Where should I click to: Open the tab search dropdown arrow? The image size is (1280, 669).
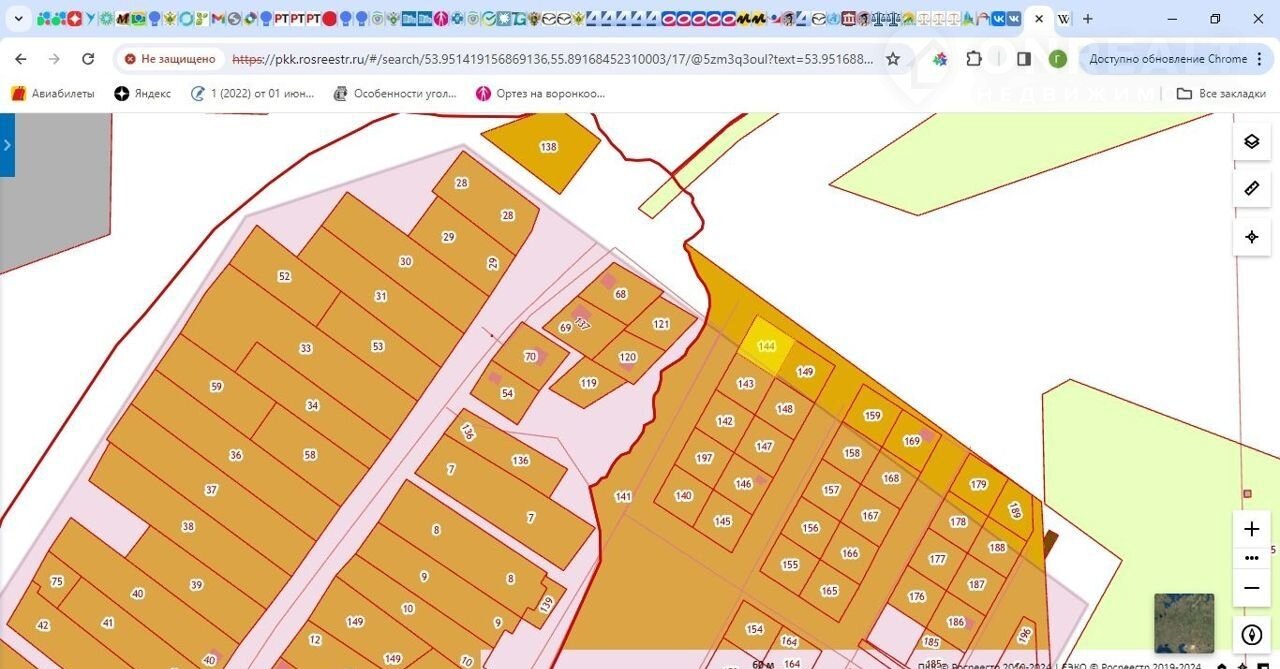tap(18, 19)
